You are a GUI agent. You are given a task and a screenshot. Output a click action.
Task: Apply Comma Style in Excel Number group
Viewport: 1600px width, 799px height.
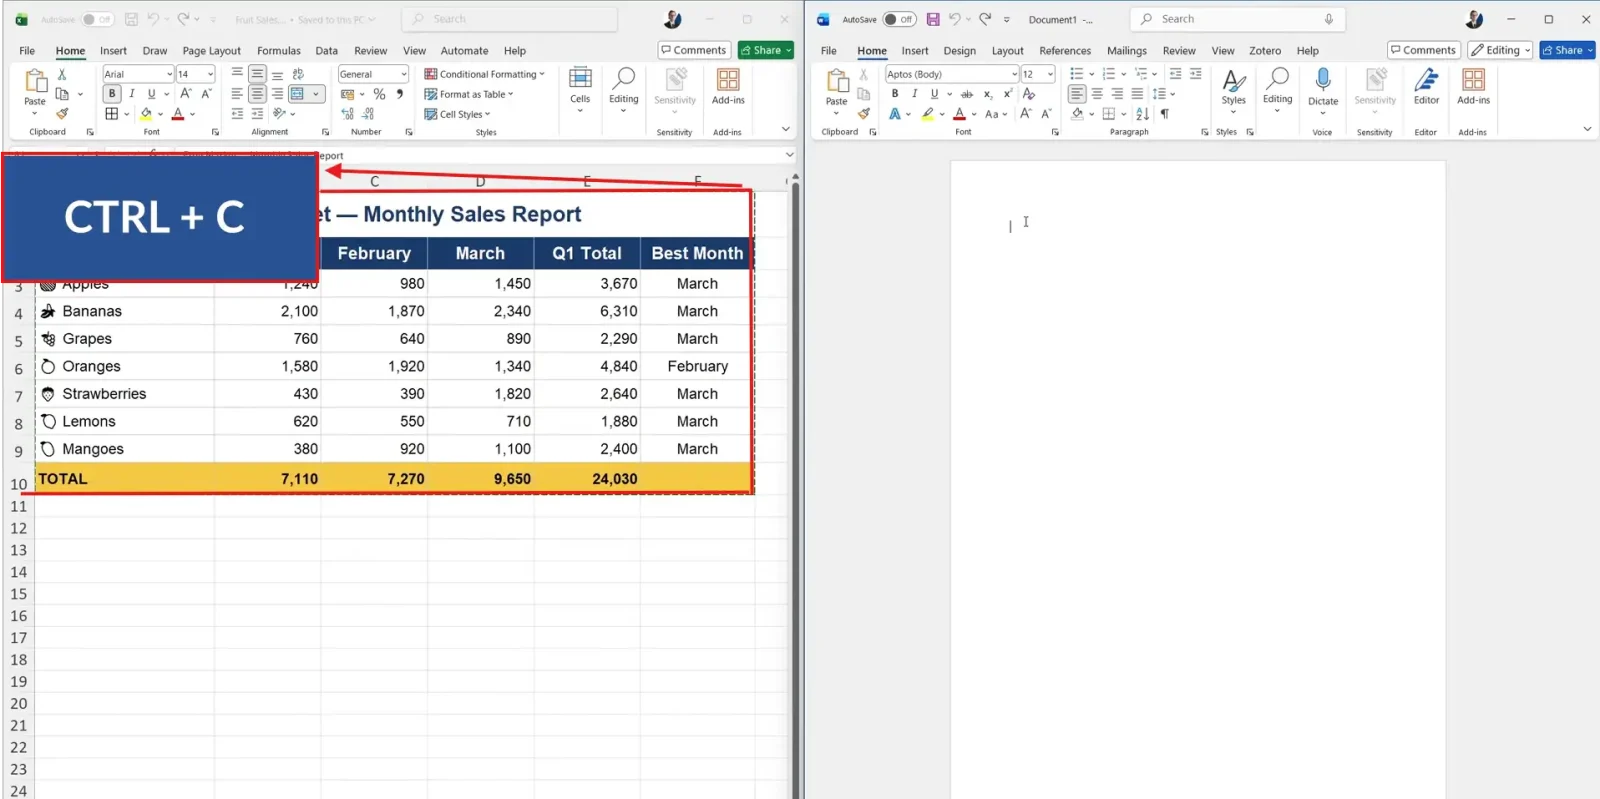click(400, 94)
